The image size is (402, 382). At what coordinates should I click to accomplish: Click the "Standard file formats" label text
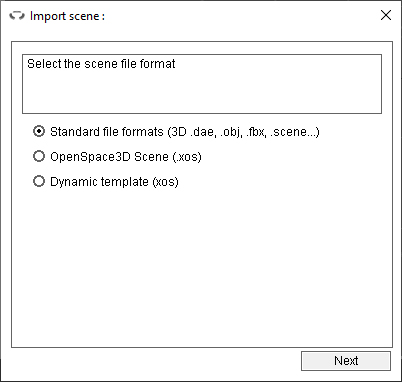click(107, 132)
